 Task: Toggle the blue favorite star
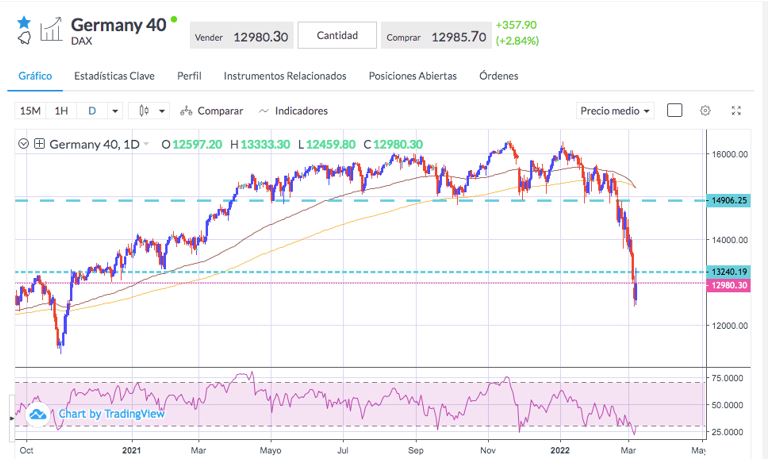pyautogui.click(x=24, y=22)
